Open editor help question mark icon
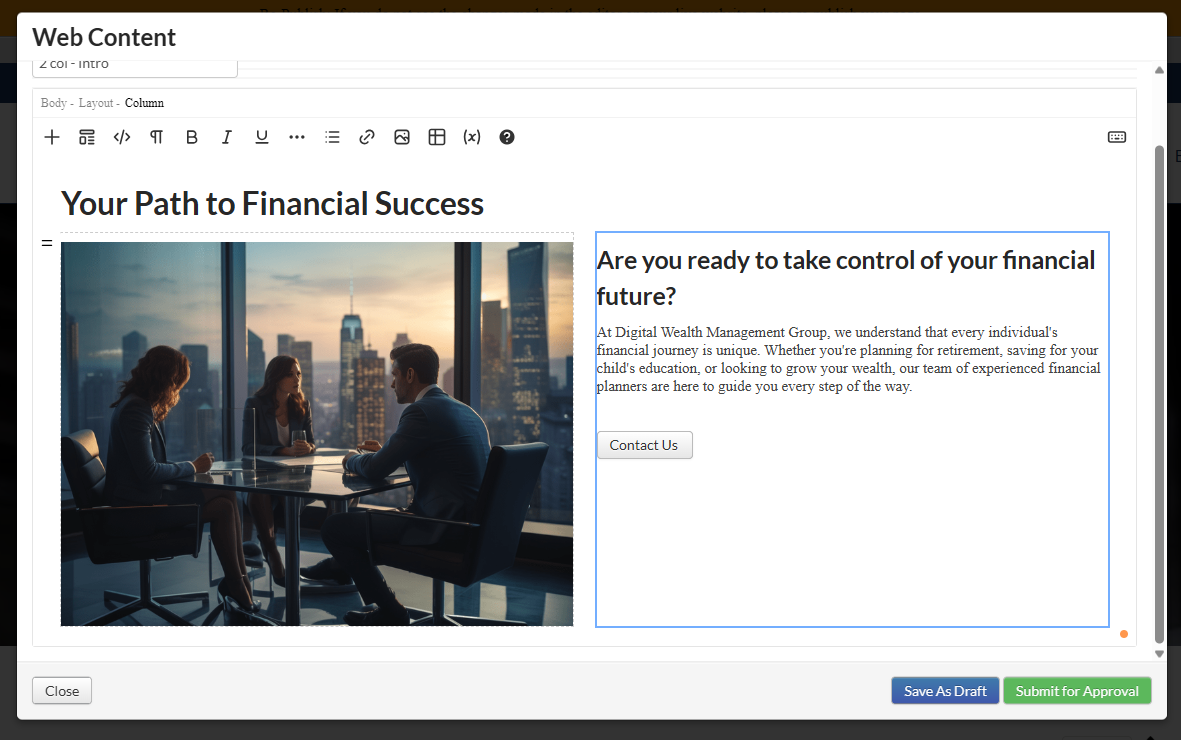The image size is (1181, 740). [x=507, y=137]
